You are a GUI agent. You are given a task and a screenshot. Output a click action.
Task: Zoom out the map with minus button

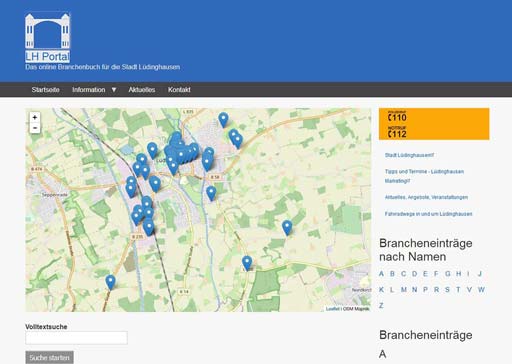coord(35,128)
